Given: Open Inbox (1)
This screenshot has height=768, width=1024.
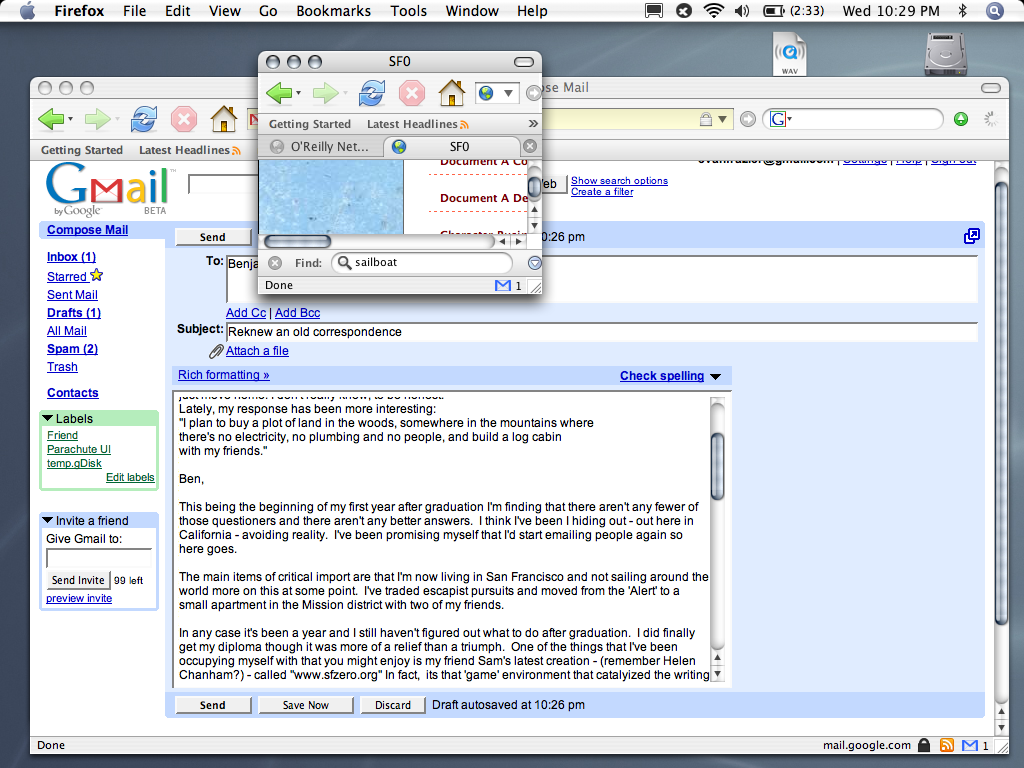Looking at the screenshot, I should 71,257.
